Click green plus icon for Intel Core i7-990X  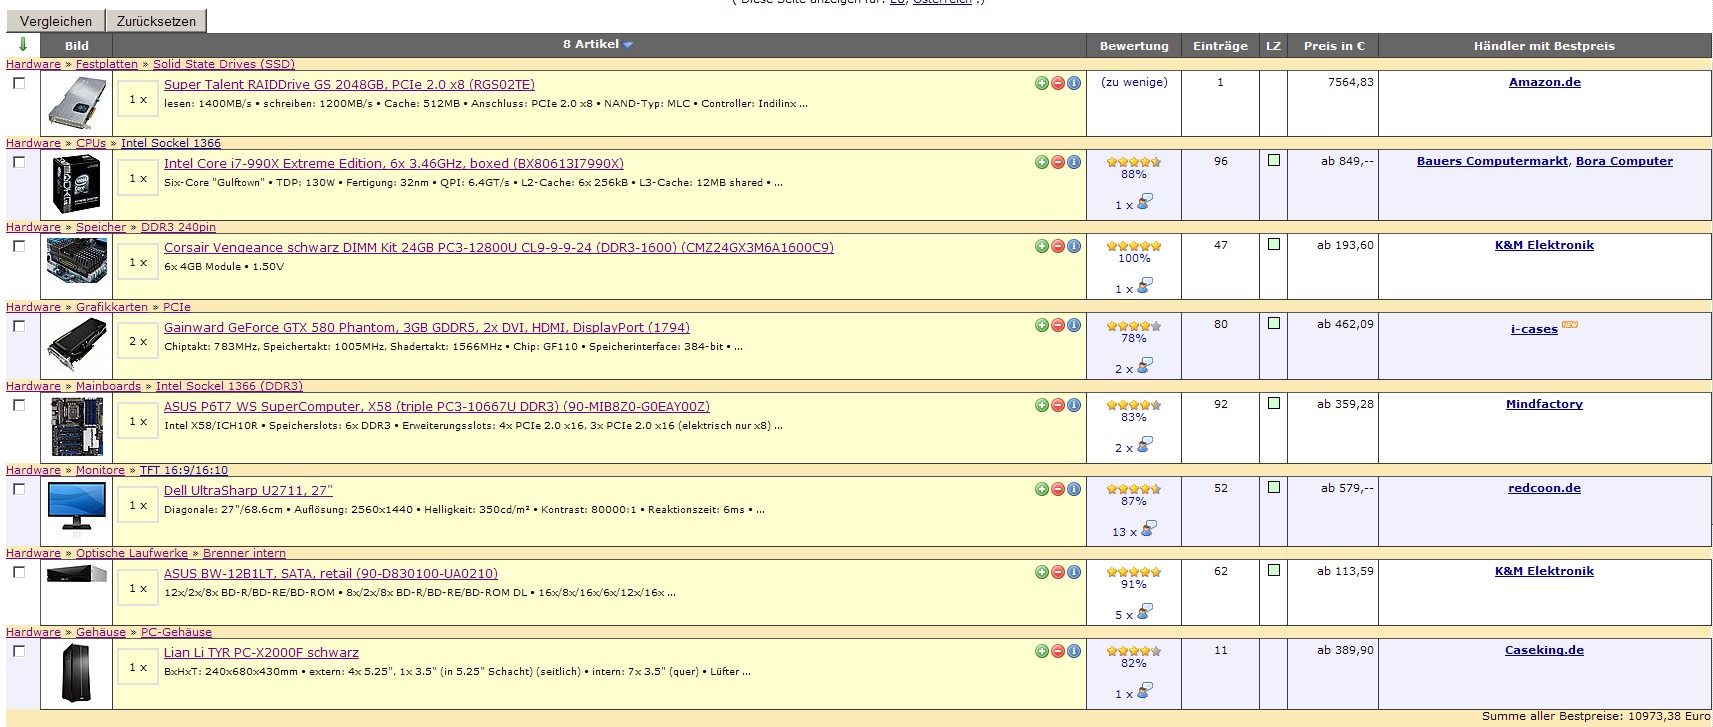1042,162
